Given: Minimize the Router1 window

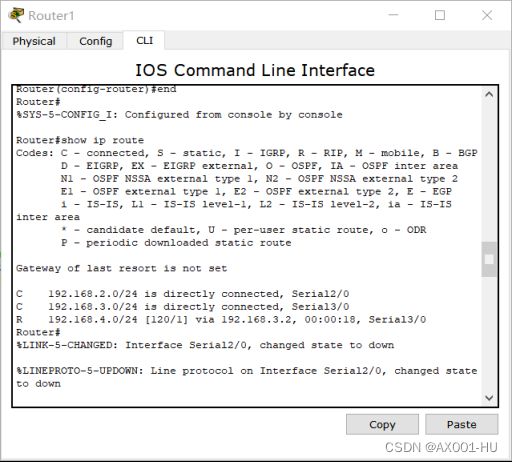Looking at the screenshot, I should coord(394,15).
